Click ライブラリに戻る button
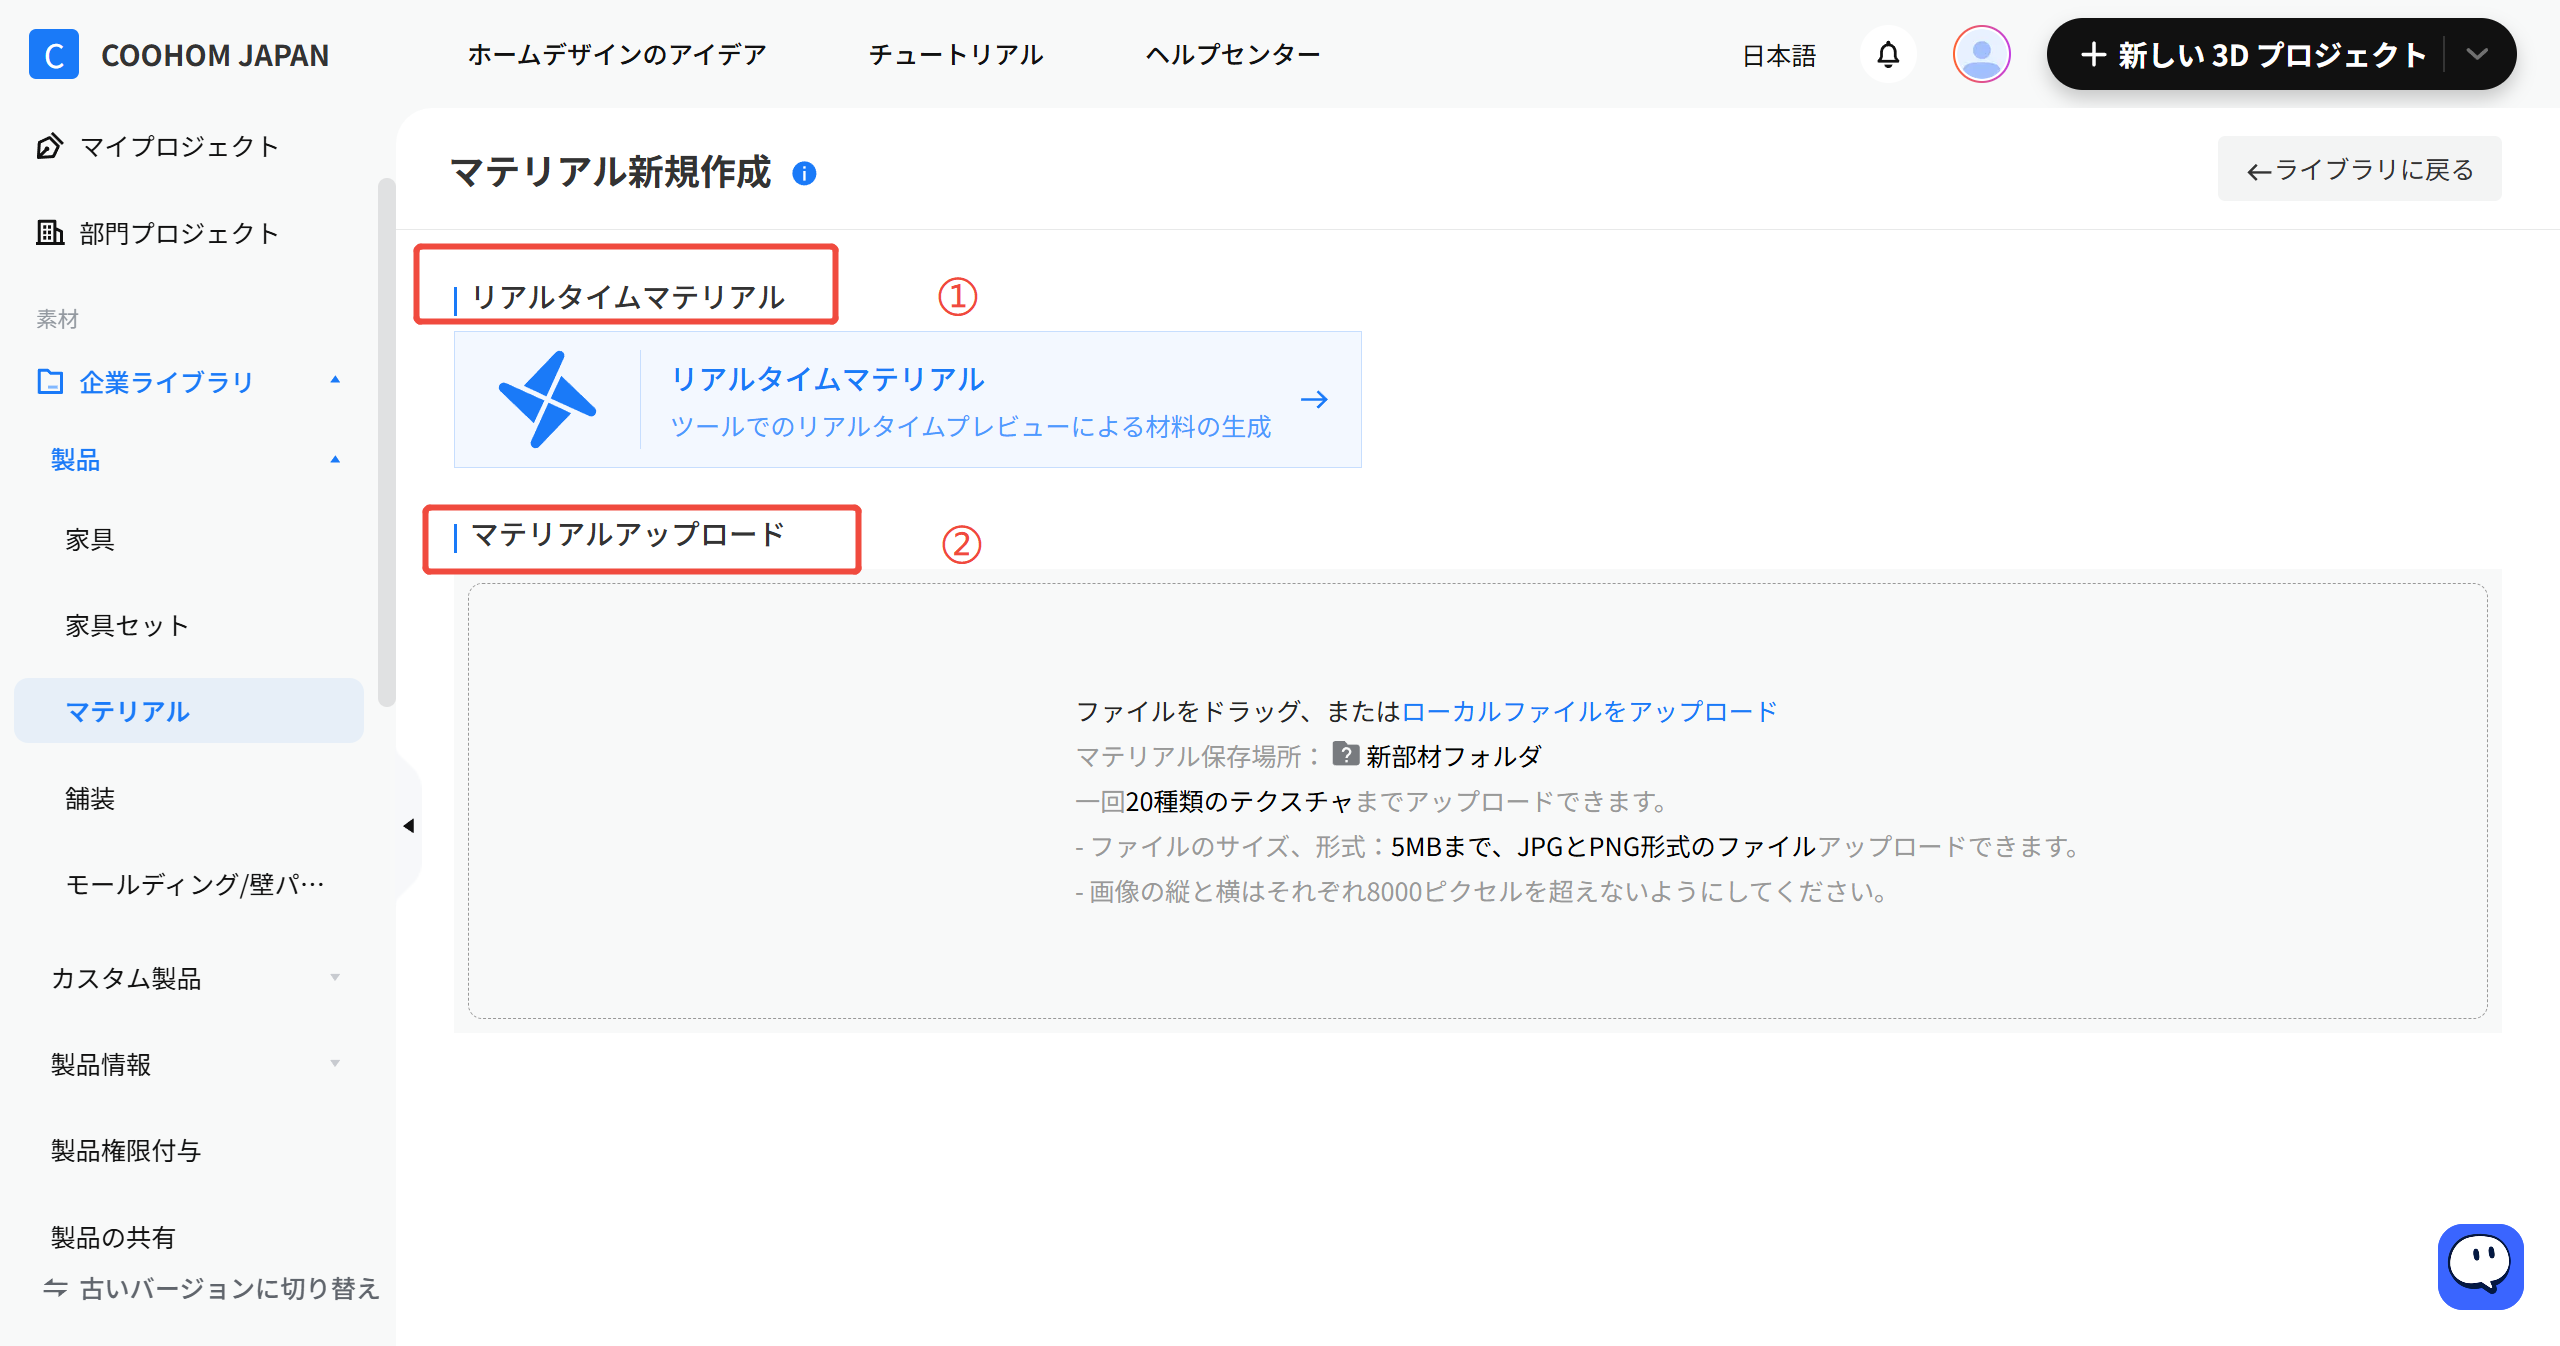Image resolution: width=2560 pixels, height=1346 pixels. [2359, 169]
